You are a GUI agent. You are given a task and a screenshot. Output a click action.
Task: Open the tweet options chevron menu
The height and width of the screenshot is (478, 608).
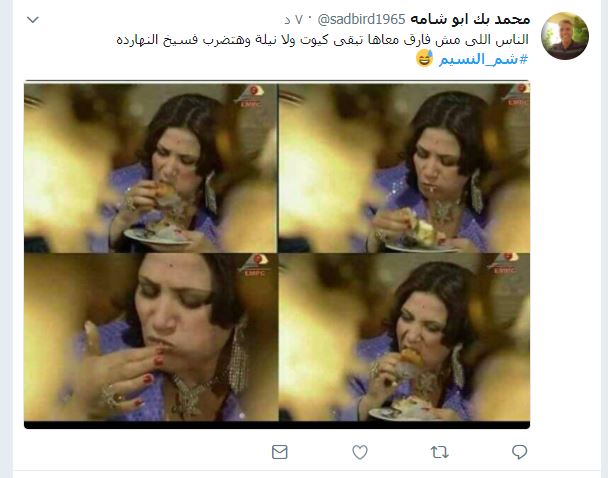click(x=33, y=20)
